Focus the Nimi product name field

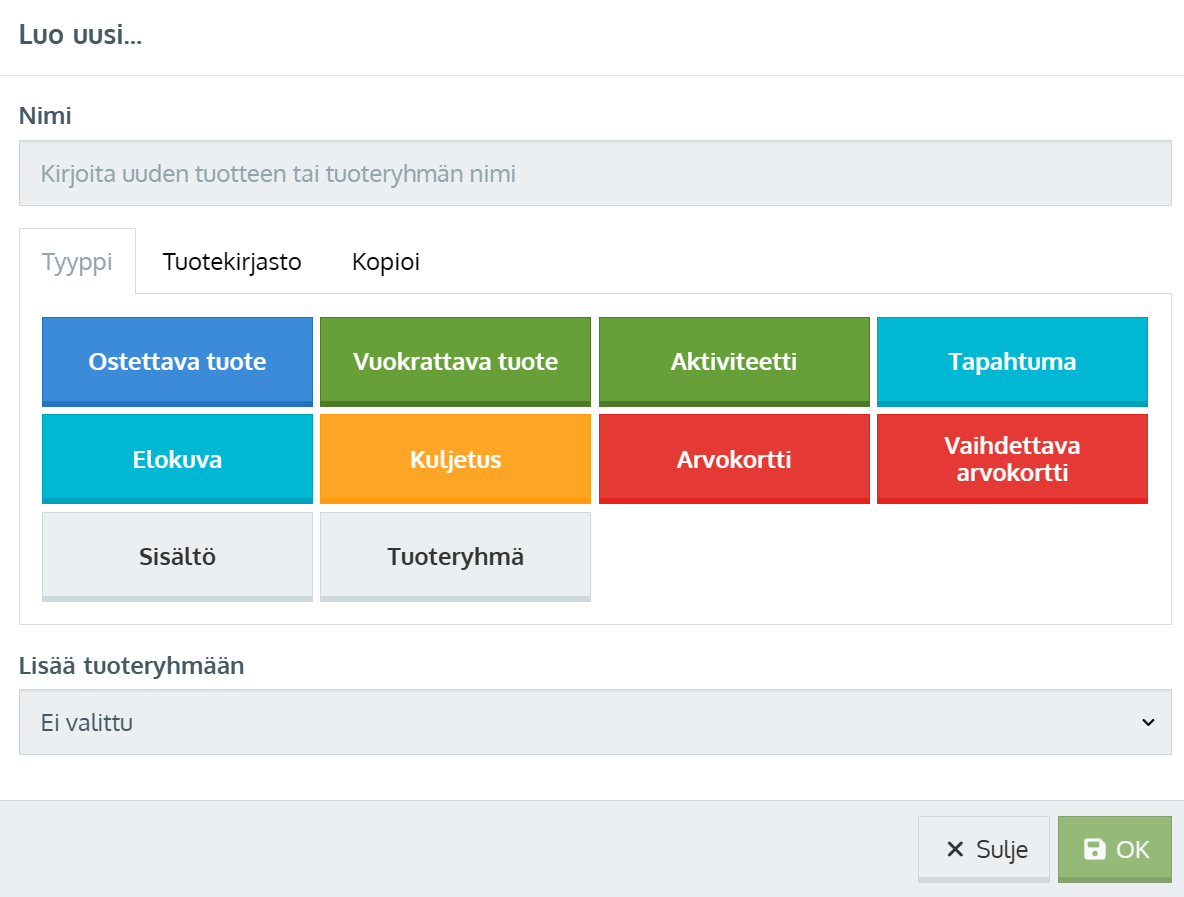(x=595, y=174)
